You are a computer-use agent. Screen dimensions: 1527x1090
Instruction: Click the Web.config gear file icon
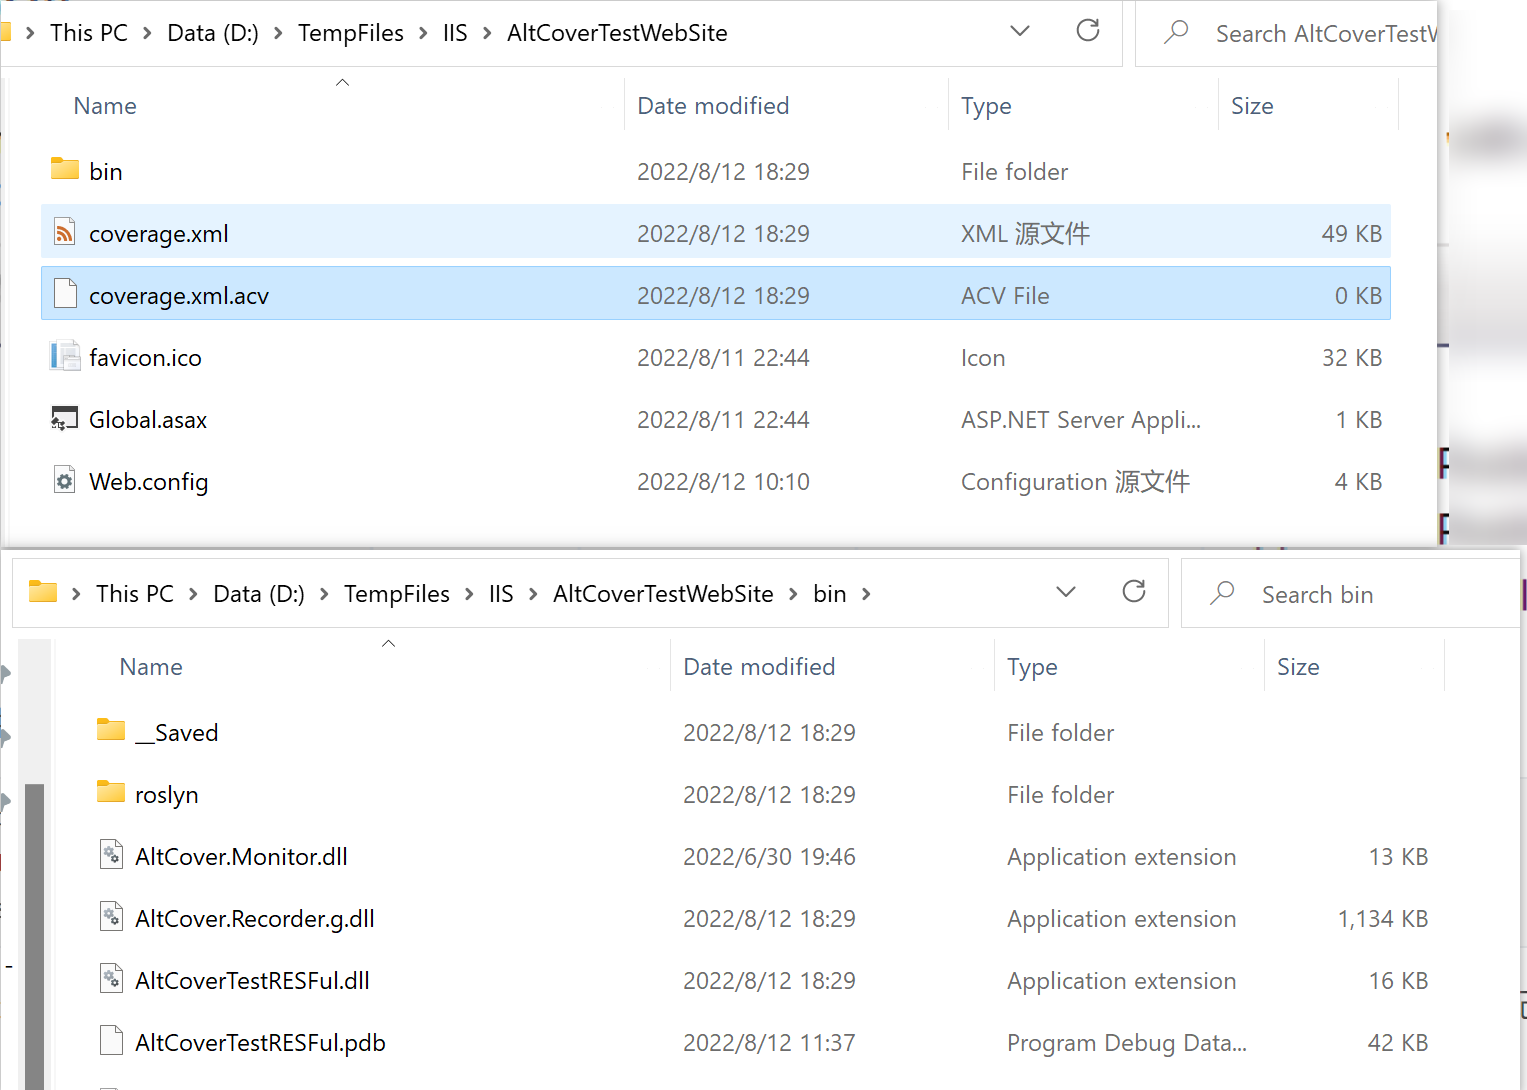(x=65, y=480)
